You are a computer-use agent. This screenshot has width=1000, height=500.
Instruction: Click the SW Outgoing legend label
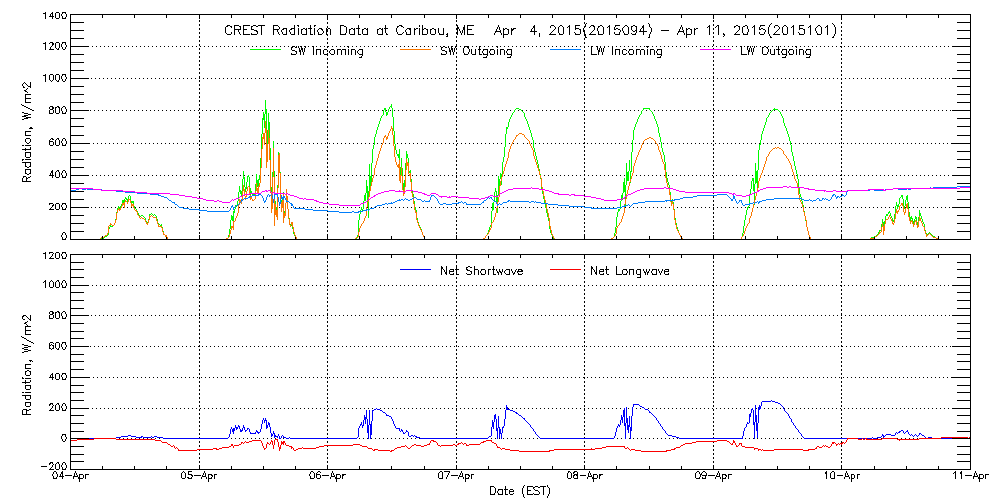(x=476, y=51)
